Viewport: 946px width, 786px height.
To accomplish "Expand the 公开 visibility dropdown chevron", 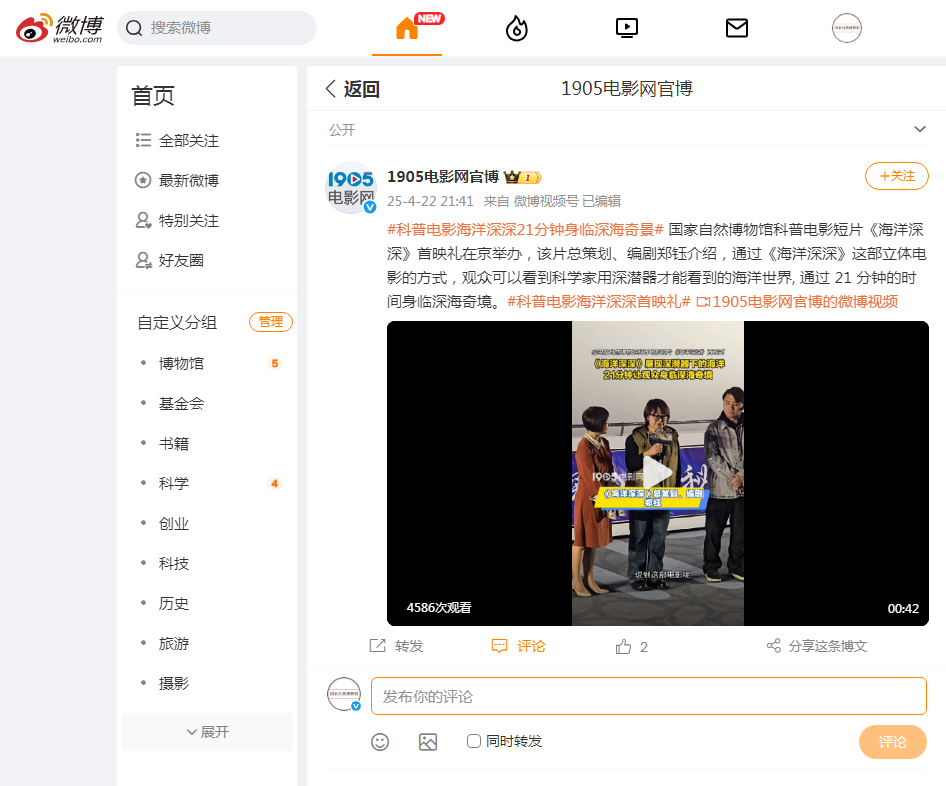I will 919,129.
